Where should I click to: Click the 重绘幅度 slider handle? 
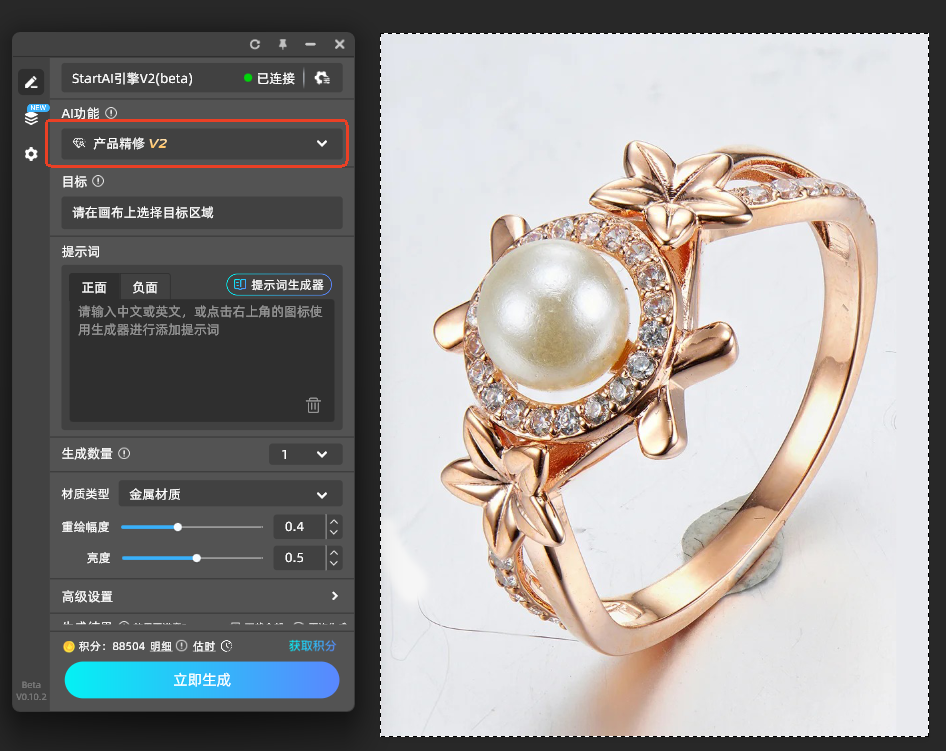(x=177, y=527)
